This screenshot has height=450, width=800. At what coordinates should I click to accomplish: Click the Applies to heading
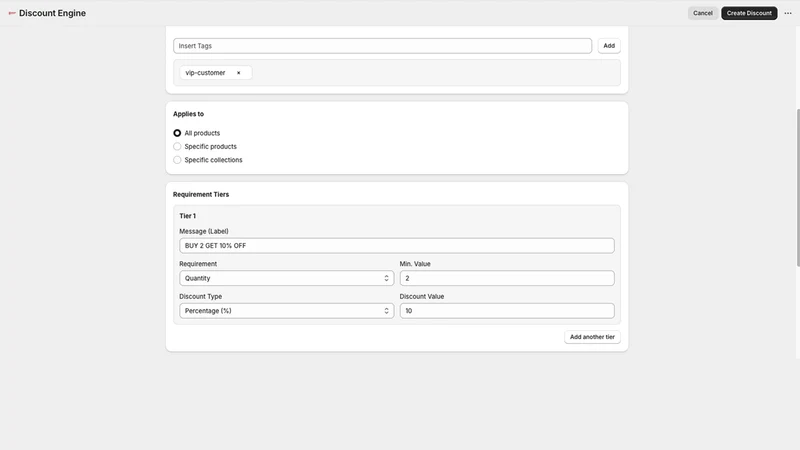coord(188,114)
